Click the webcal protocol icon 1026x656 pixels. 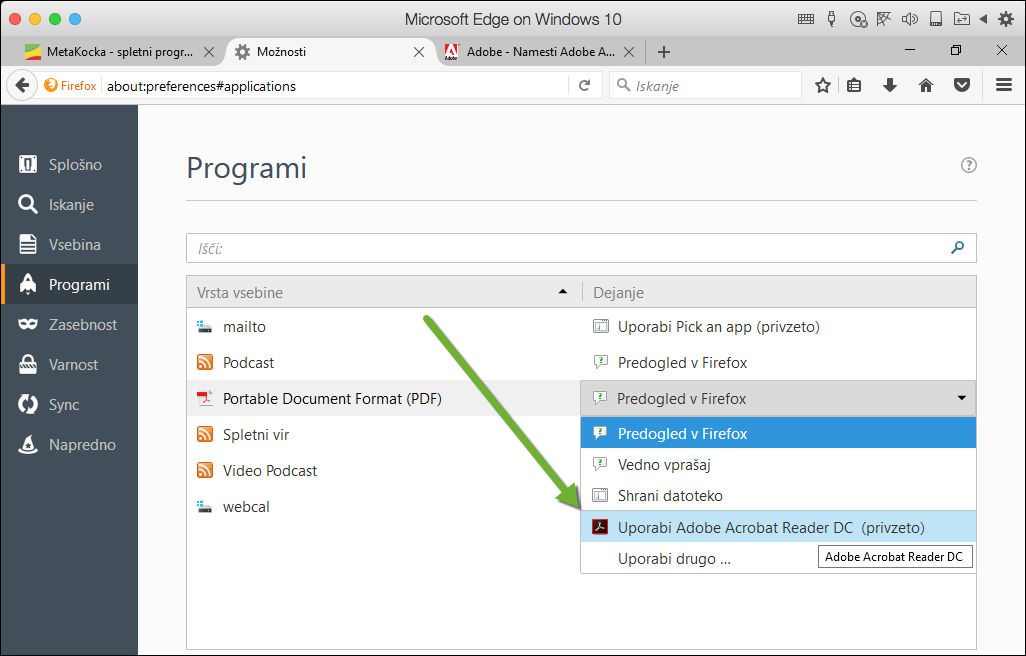click(205, 506)
